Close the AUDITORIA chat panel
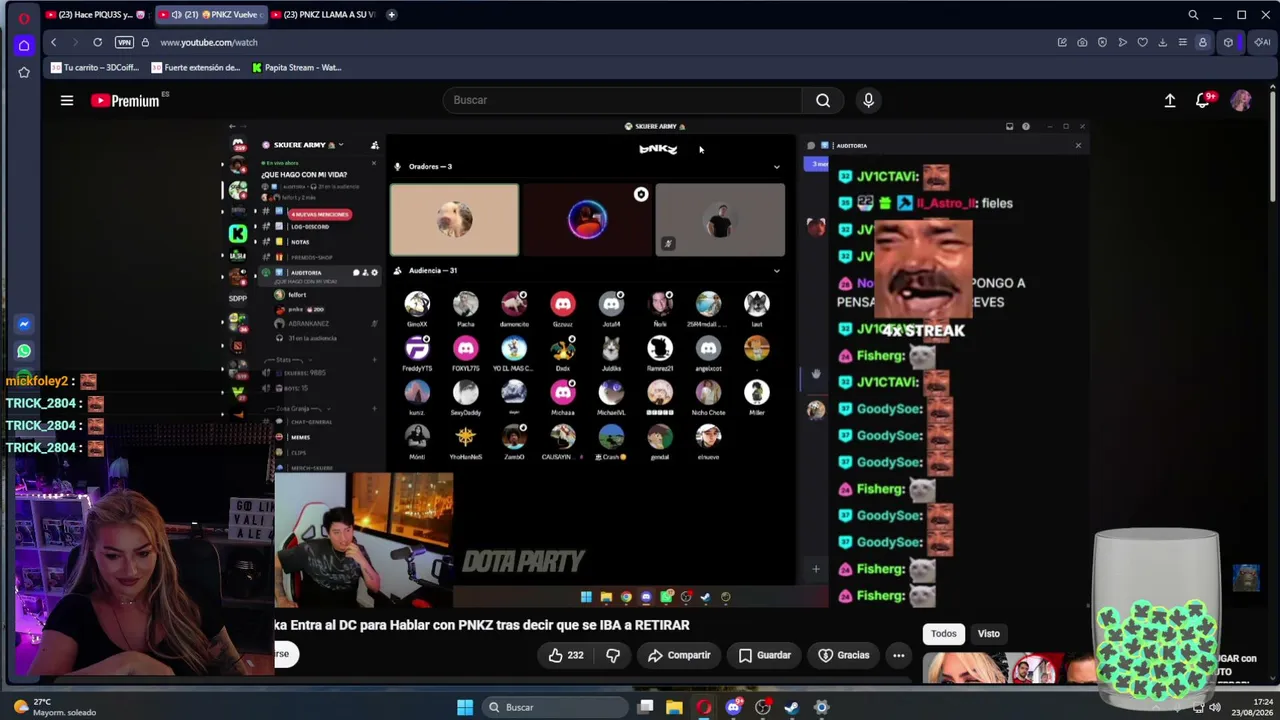This screenshot has height=720, width=1280. pyautogui.click(x=1078, y=146)
